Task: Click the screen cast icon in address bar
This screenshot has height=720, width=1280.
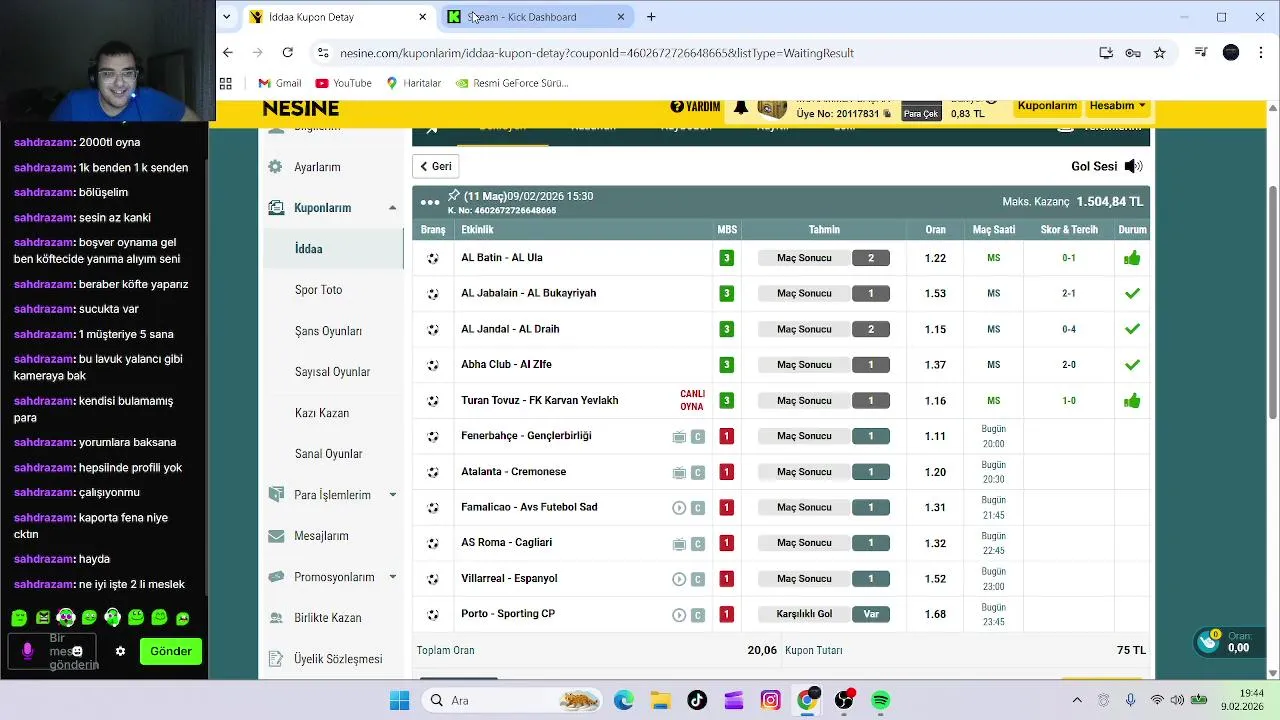Action: tap(1106, 53)
